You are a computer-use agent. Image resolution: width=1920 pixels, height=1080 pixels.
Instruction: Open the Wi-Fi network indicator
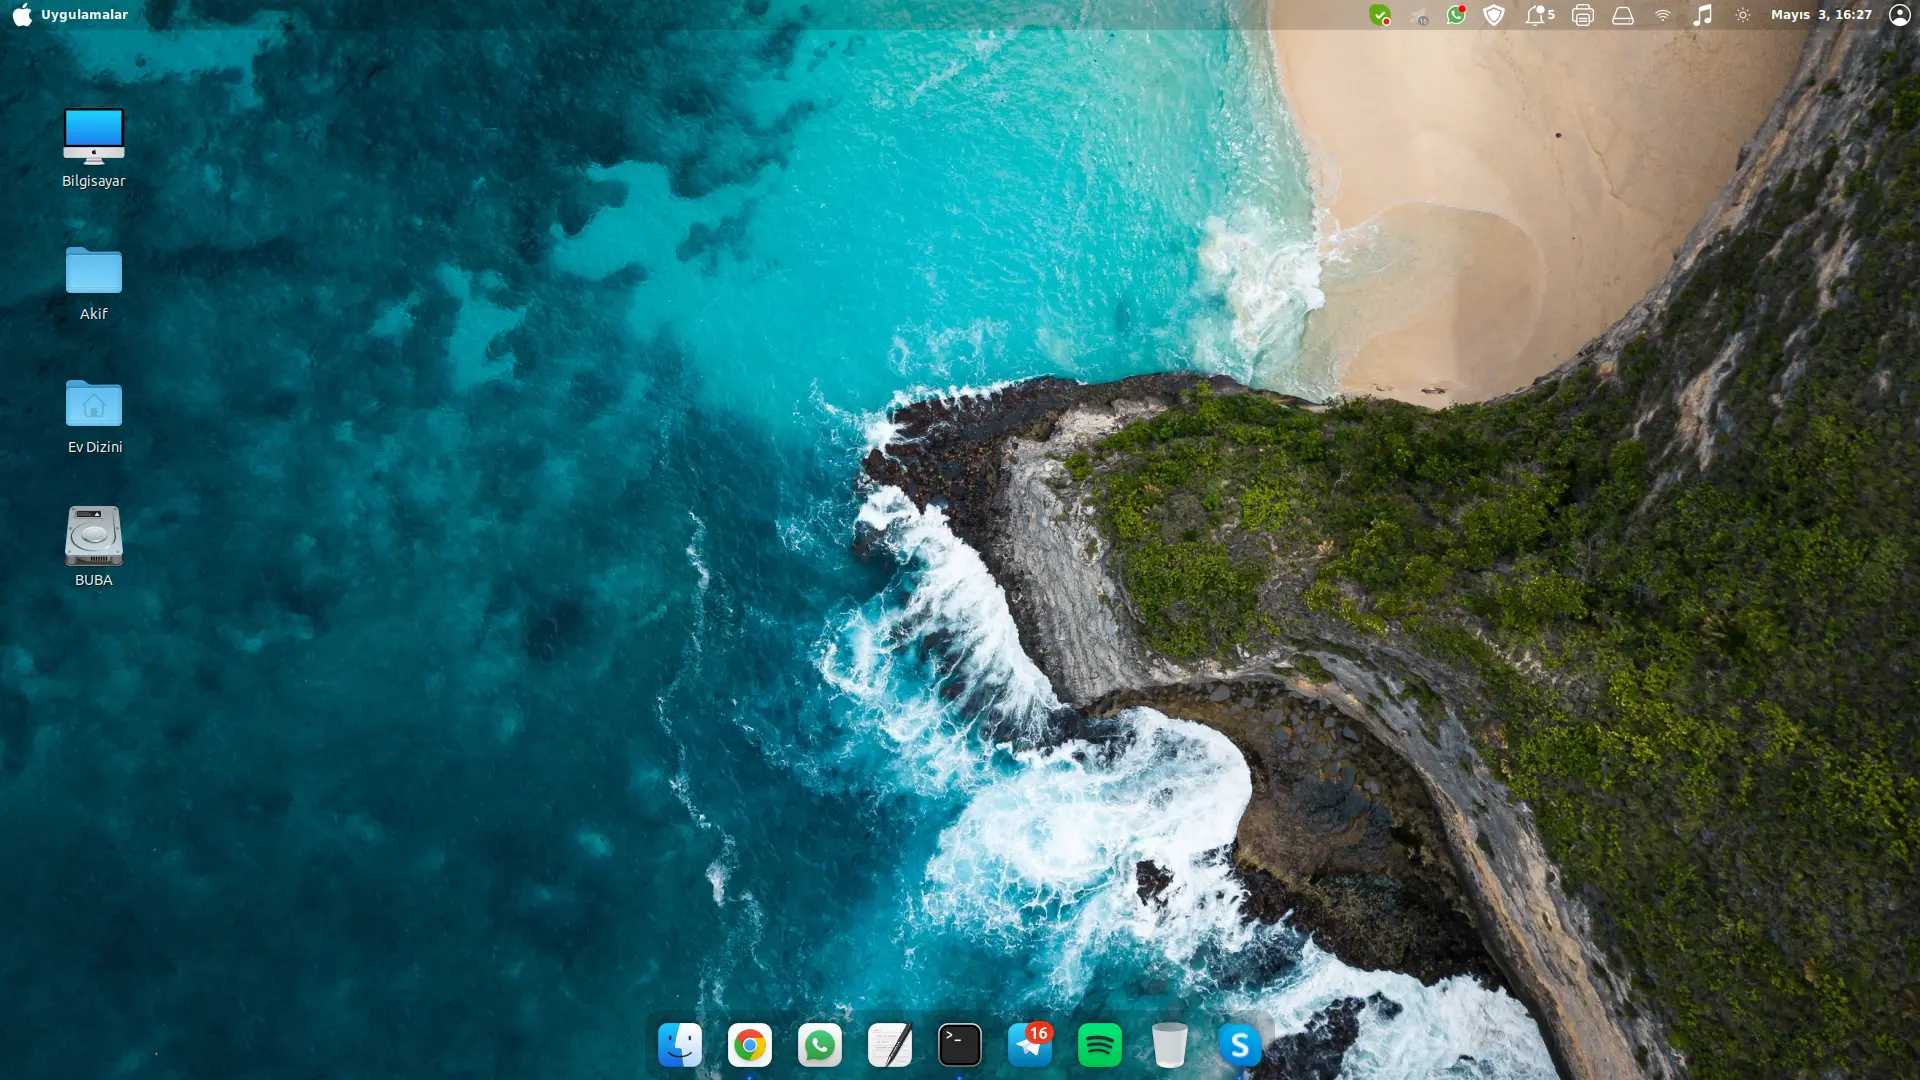[1663, 15]
